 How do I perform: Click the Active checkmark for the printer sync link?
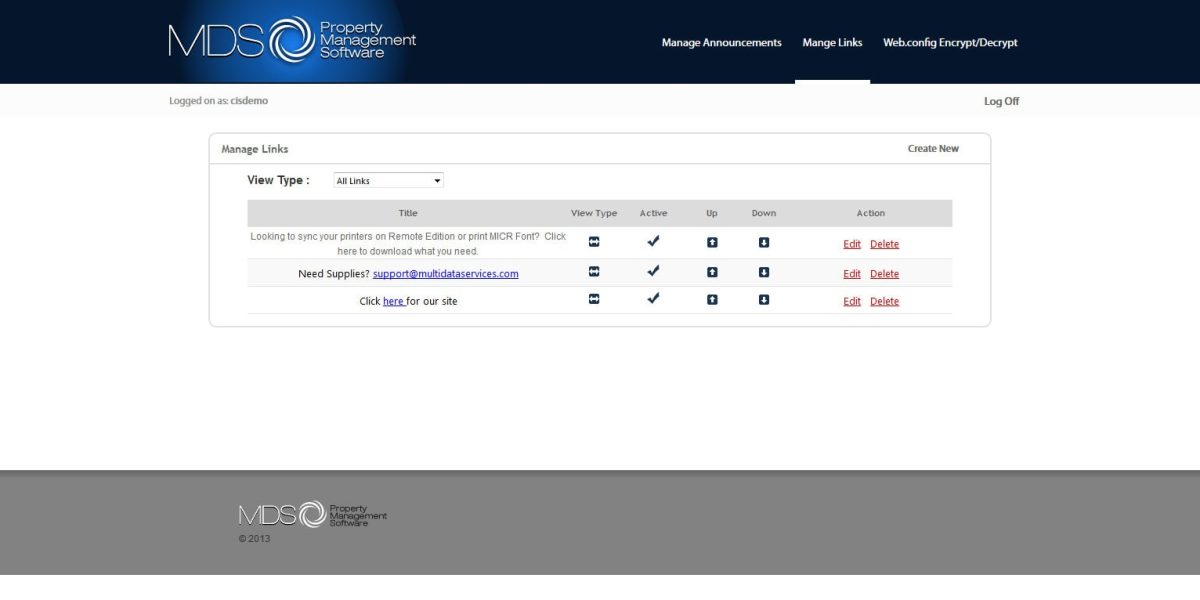point(654,241)
